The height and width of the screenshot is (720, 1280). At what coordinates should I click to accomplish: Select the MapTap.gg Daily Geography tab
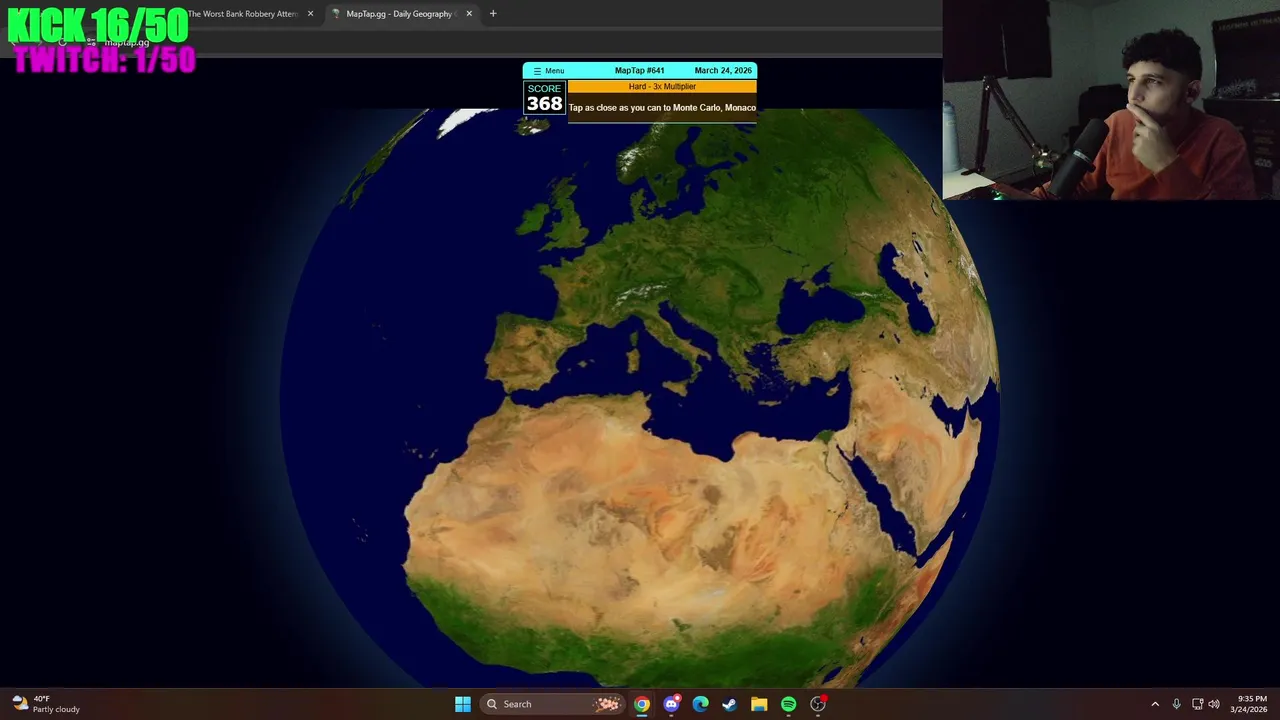coord(401,14)
